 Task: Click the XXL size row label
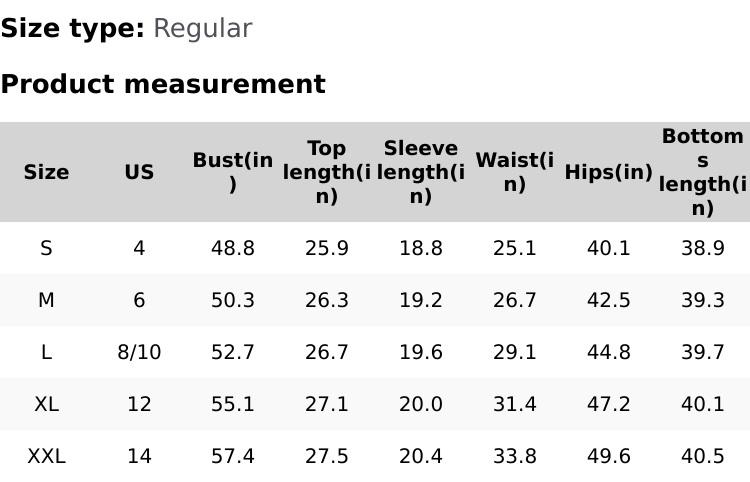tap(46, 456)
